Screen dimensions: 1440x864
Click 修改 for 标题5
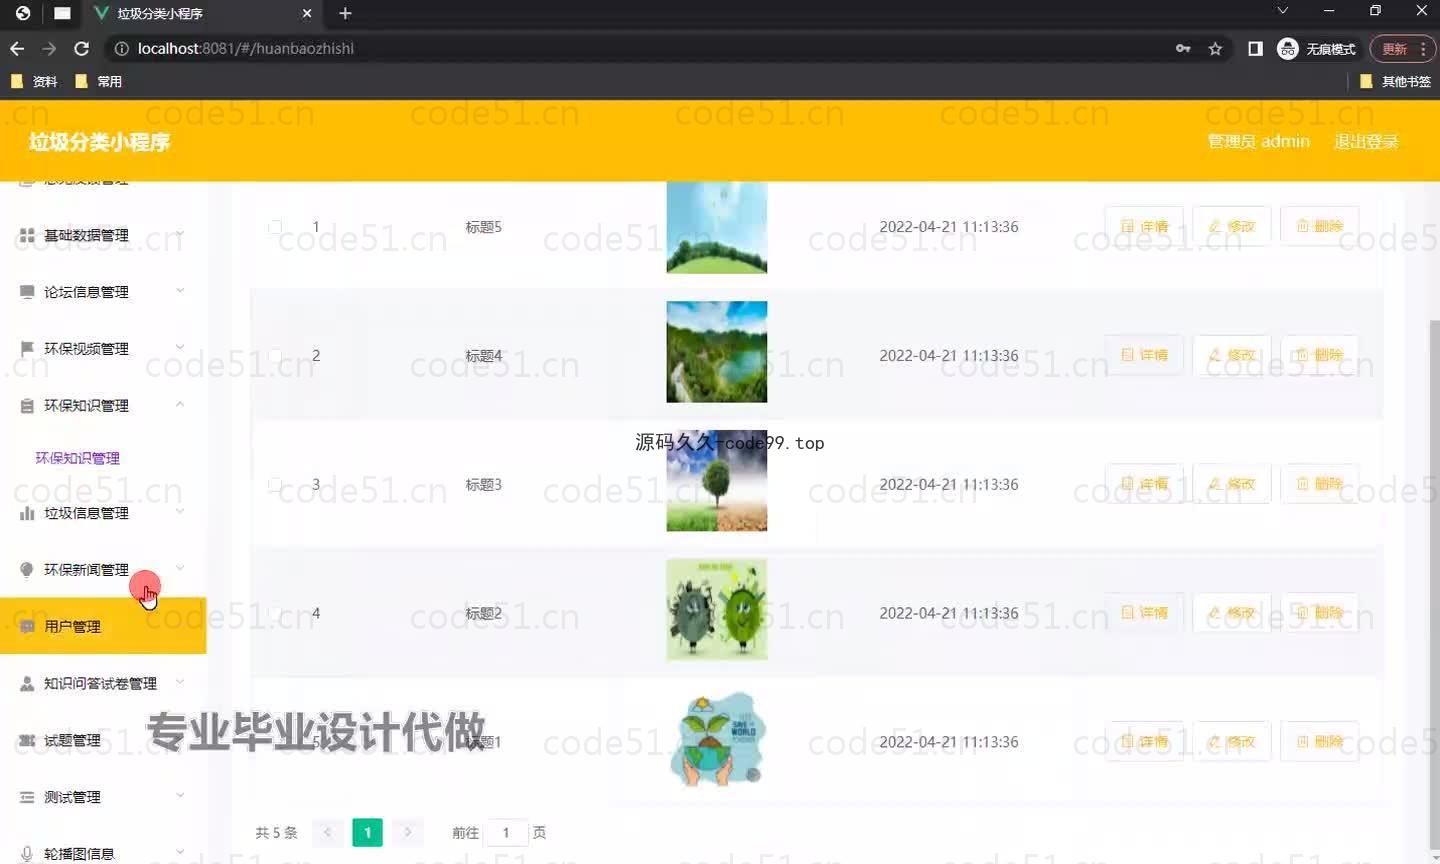1232,226
